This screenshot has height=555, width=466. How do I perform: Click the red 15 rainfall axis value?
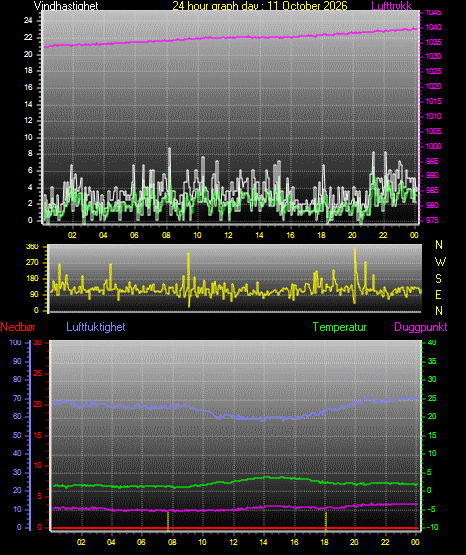pos(38,435)
